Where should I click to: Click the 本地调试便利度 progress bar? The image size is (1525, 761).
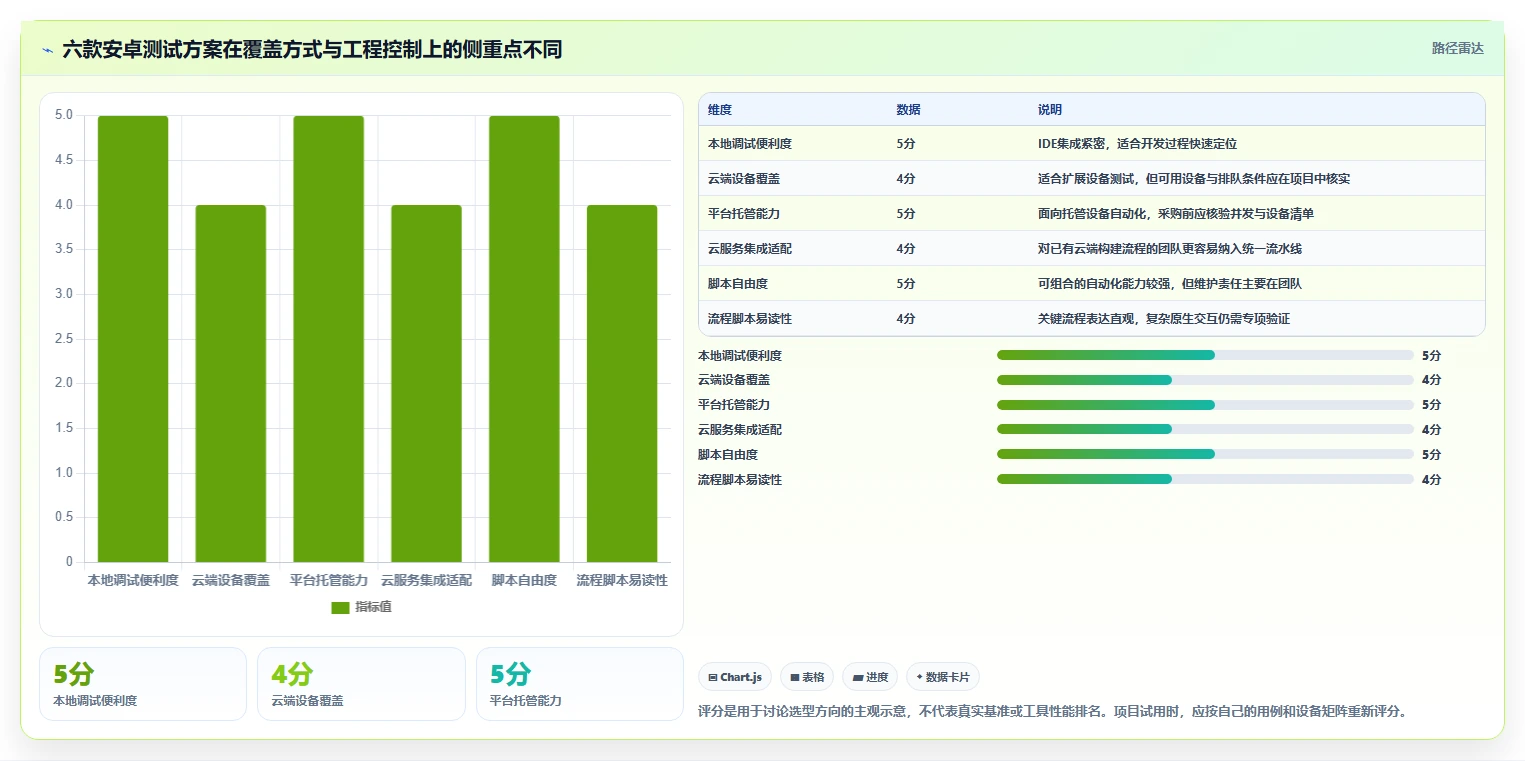(1205, 355)
